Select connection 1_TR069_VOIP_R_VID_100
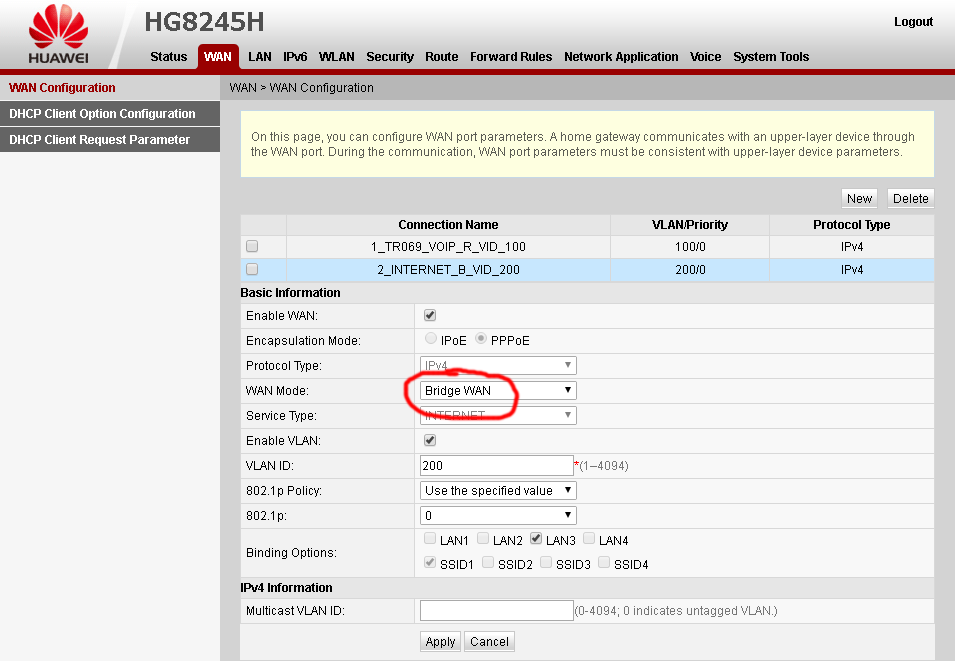Screen dimensions: 955x661 [x=448, y=247]
